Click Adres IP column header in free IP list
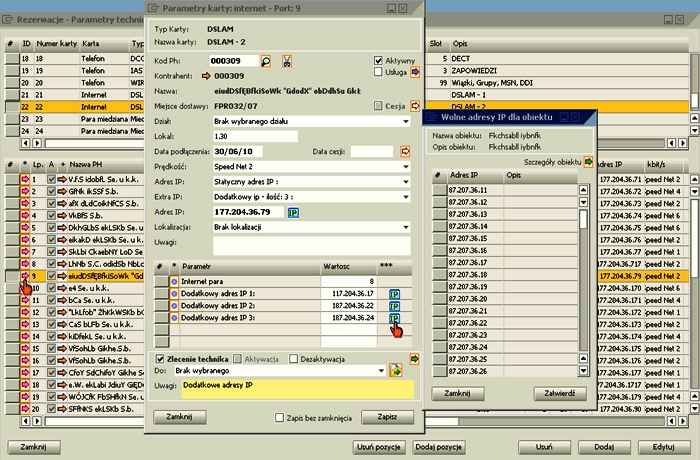The height and width of the screenshot is (460, 700). [x=475, y=176]
